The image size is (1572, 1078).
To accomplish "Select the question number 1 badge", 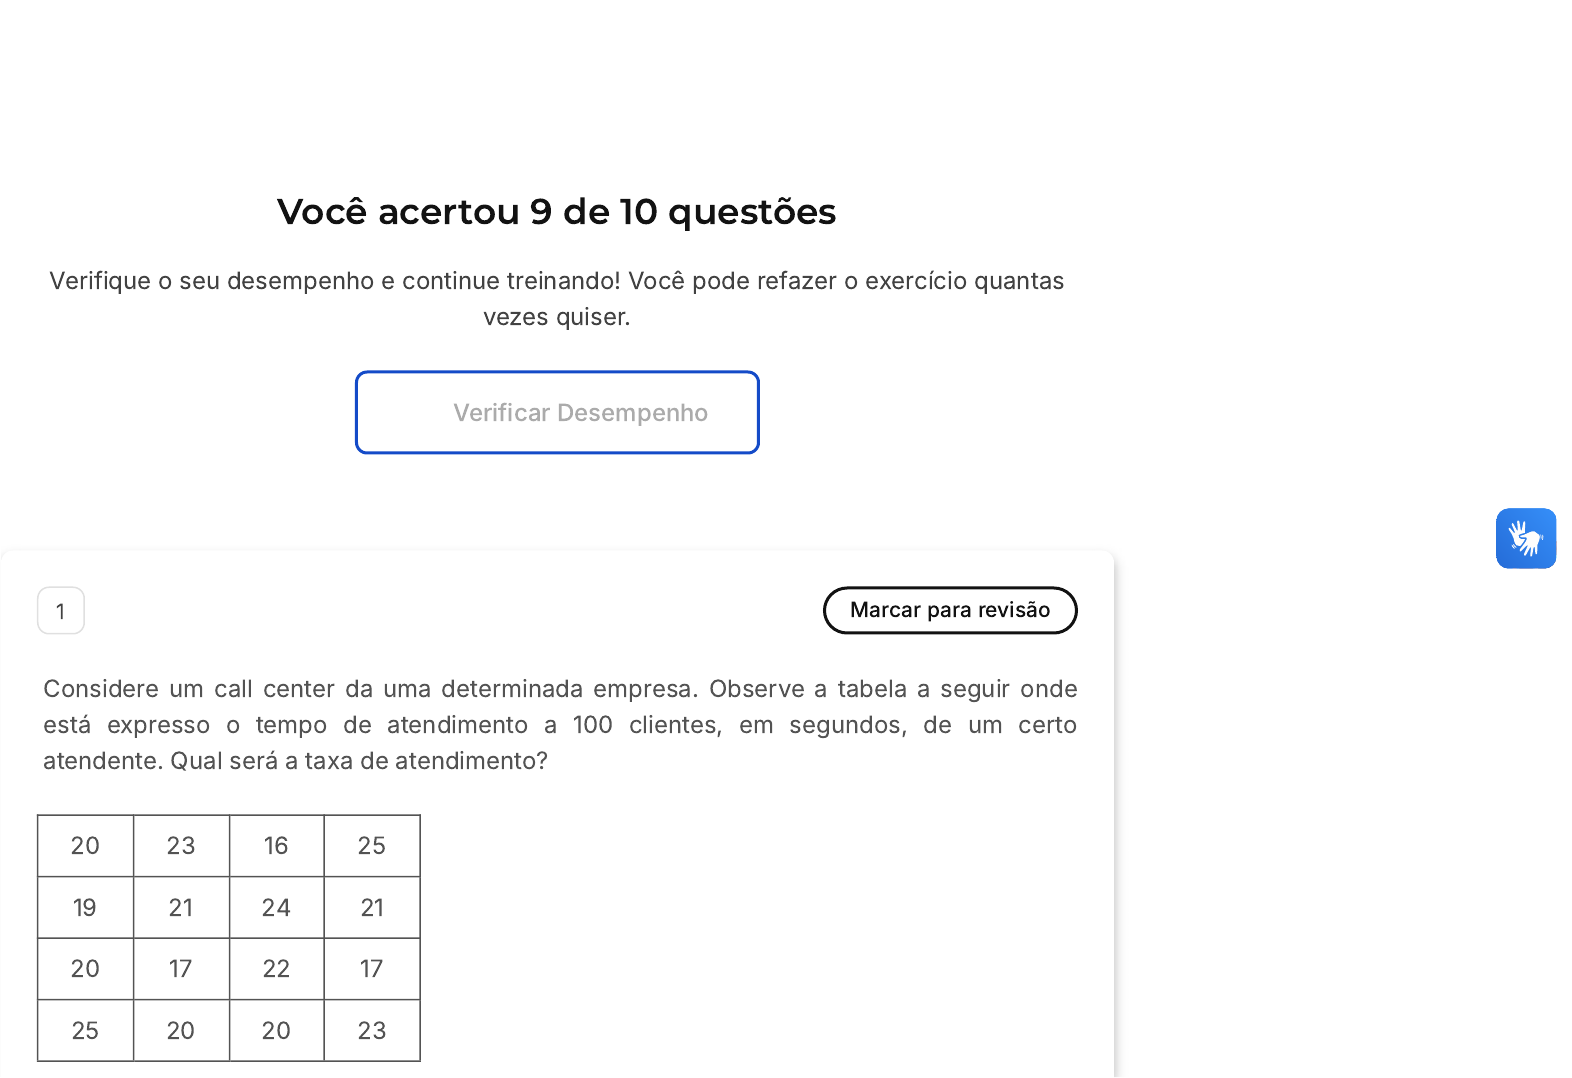I will (x=61, y=611).
